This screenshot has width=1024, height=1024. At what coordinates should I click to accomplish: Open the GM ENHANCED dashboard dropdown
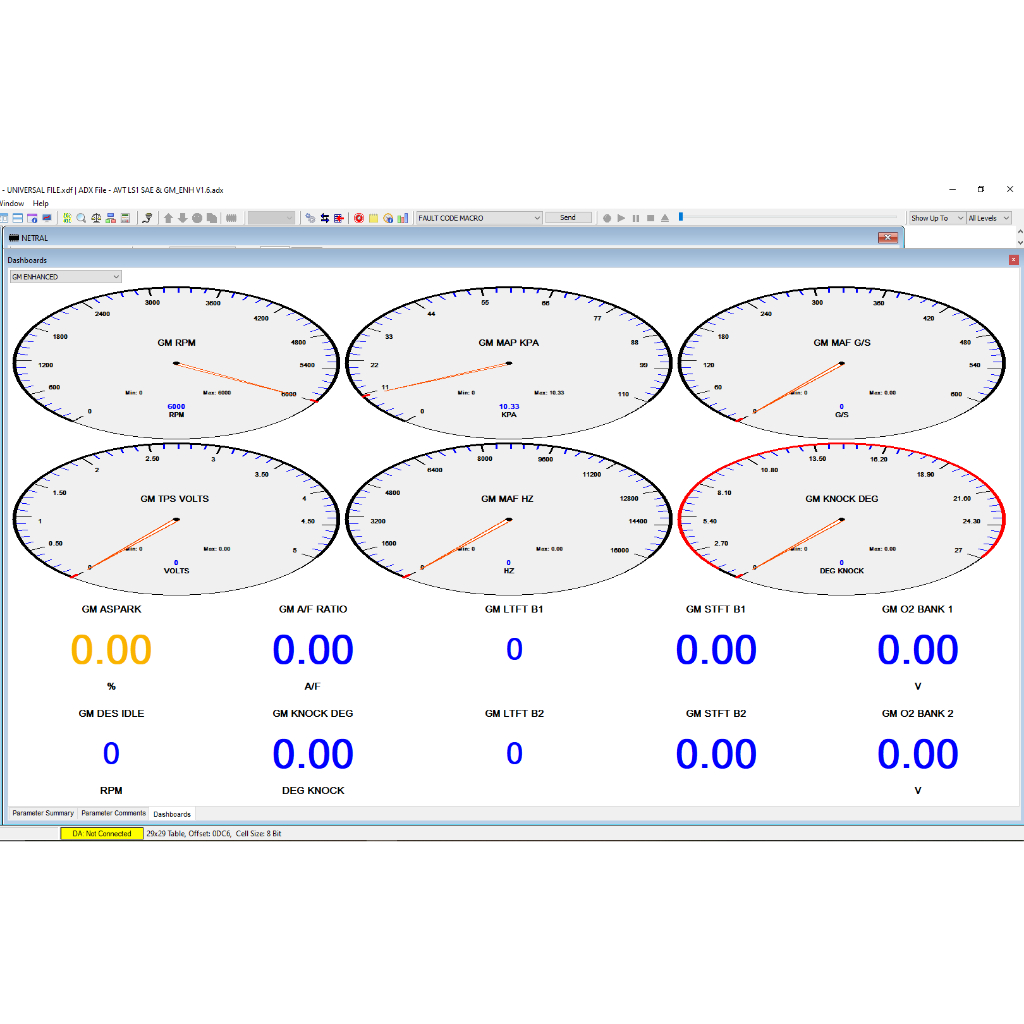click(x=65, y=277)
